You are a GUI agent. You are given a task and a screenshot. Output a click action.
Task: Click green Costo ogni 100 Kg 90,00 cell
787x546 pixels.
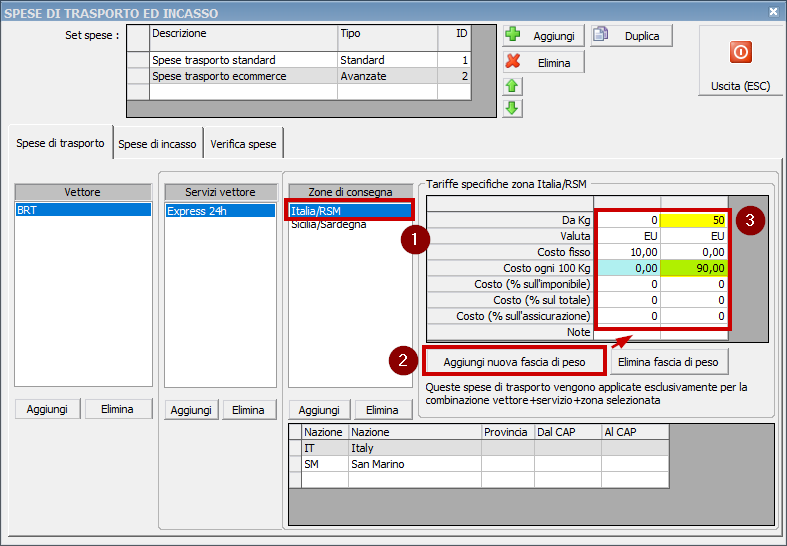tap(694, 268)
